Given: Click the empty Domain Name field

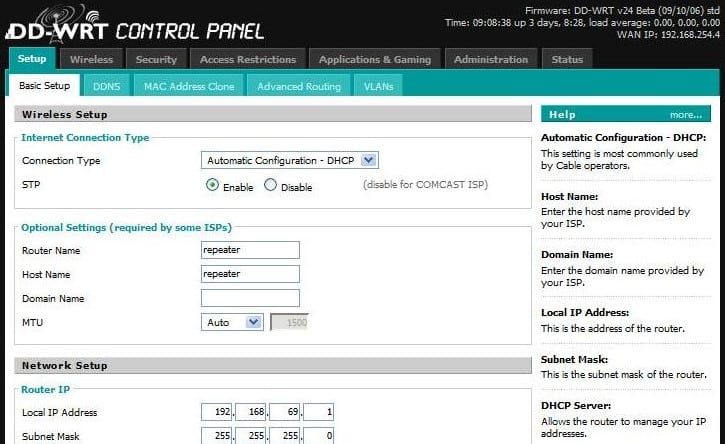Looking at the screenshot, I should click(250, 298).
